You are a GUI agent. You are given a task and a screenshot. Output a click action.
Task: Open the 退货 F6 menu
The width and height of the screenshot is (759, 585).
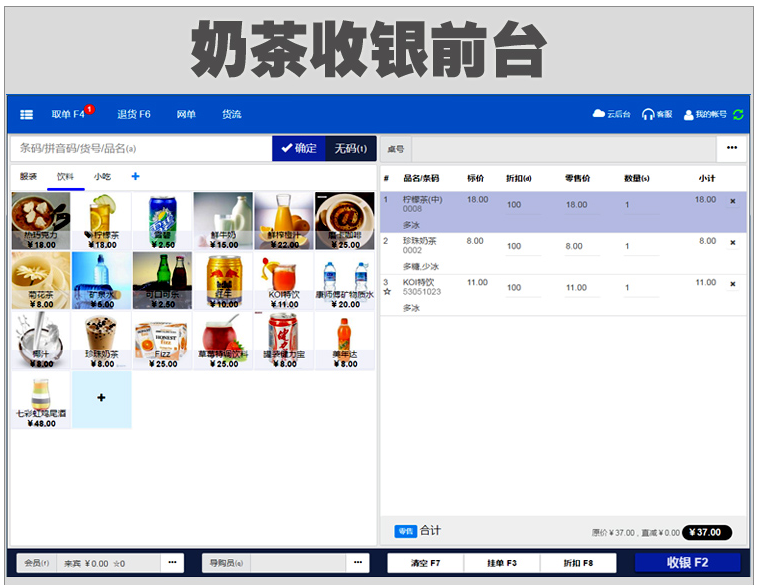pyautogui.click(x=133, y=115)
